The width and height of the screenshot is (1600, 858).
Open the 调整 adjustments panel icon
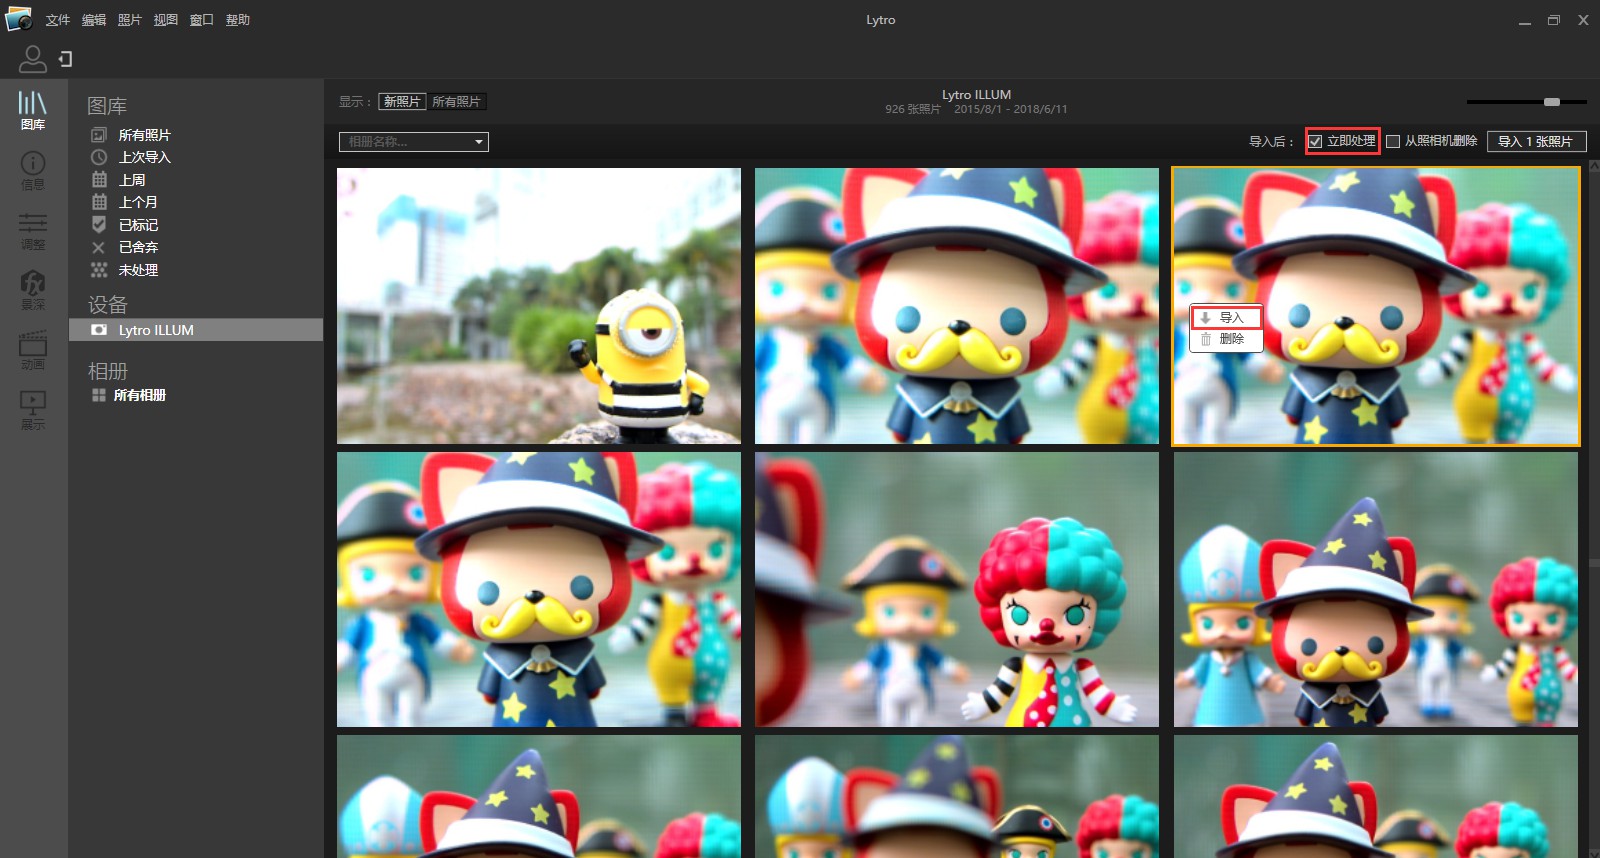pos(32,229)
